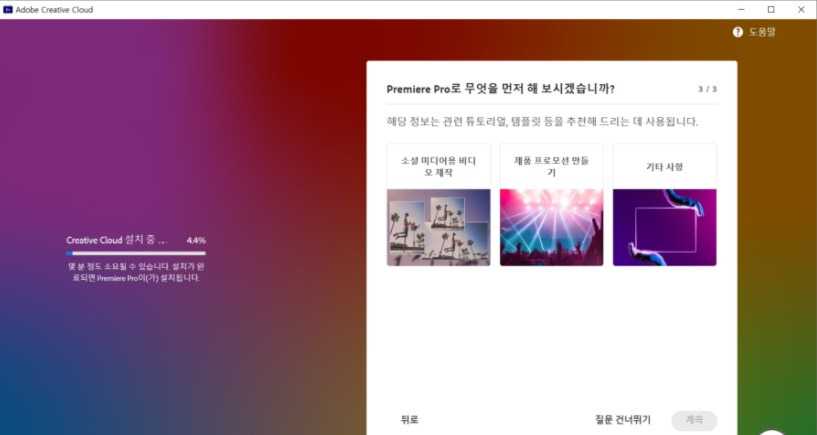Click the Premiere Pro question heading
The width and height of the screenshot is (817, 435).
[x=500, y=89]
